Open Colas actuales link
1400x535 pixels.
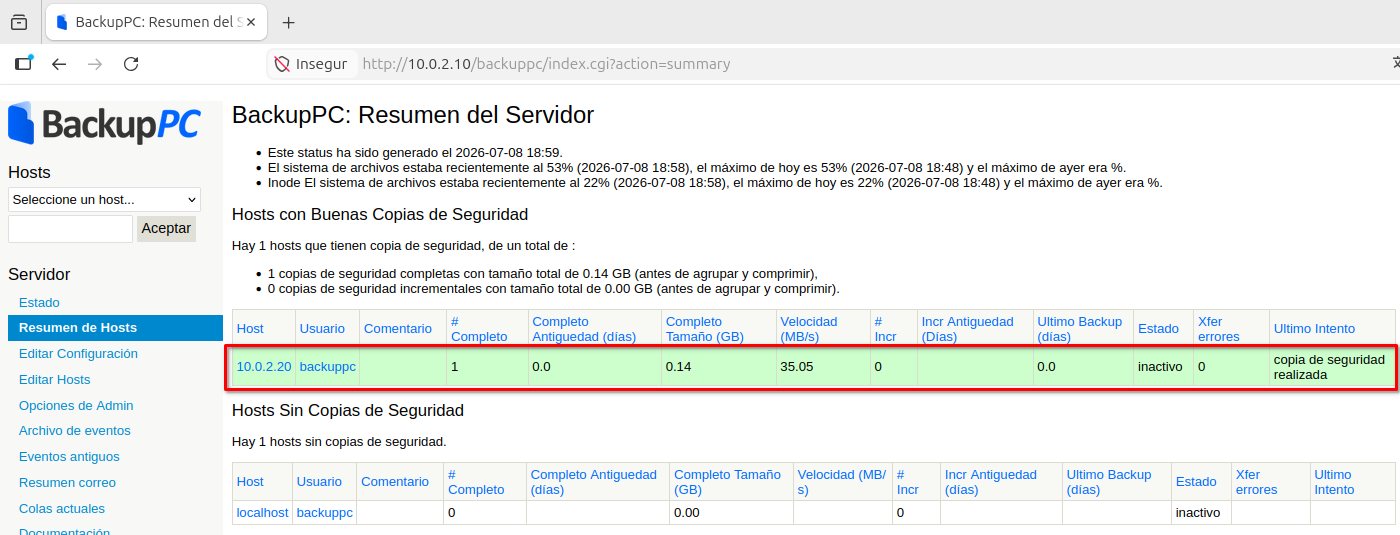pos(62,509)
